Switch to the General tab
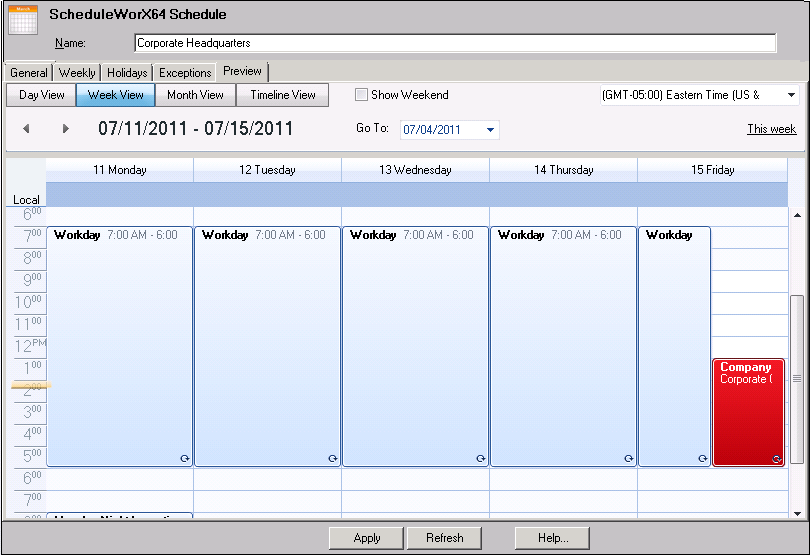The height and width of the screenshot is (555, 810). 29,73
